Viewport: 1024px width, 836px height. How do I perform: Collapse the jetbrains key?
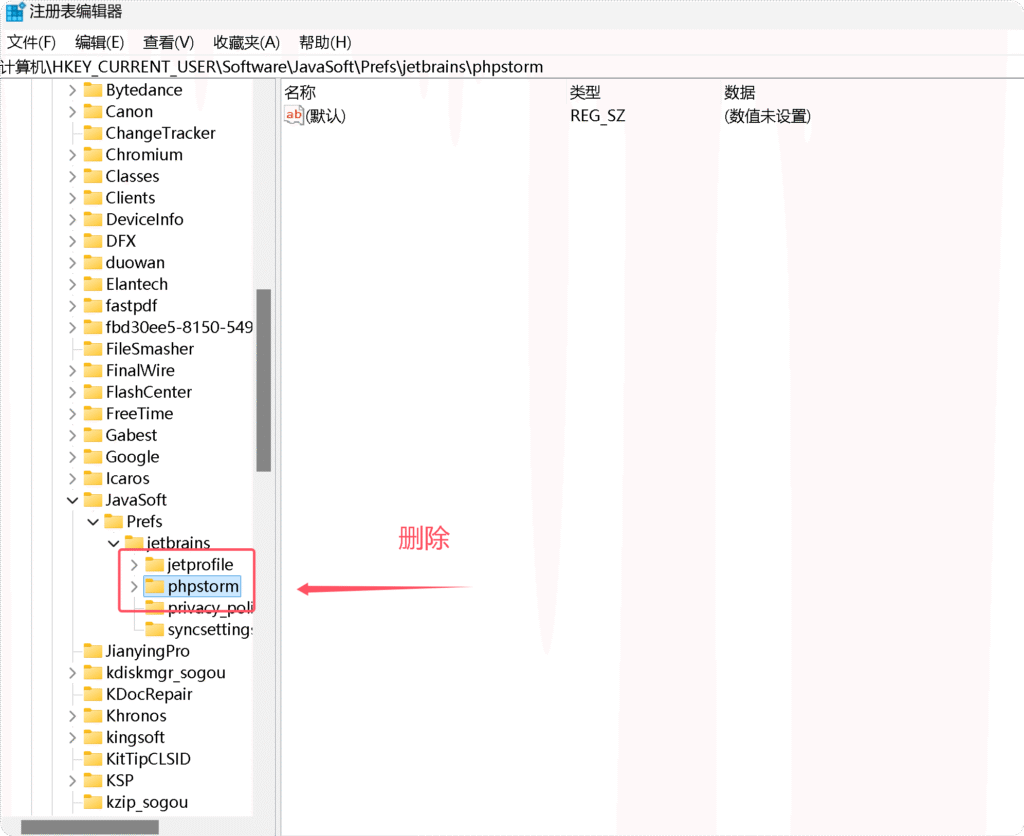point(114,543)
